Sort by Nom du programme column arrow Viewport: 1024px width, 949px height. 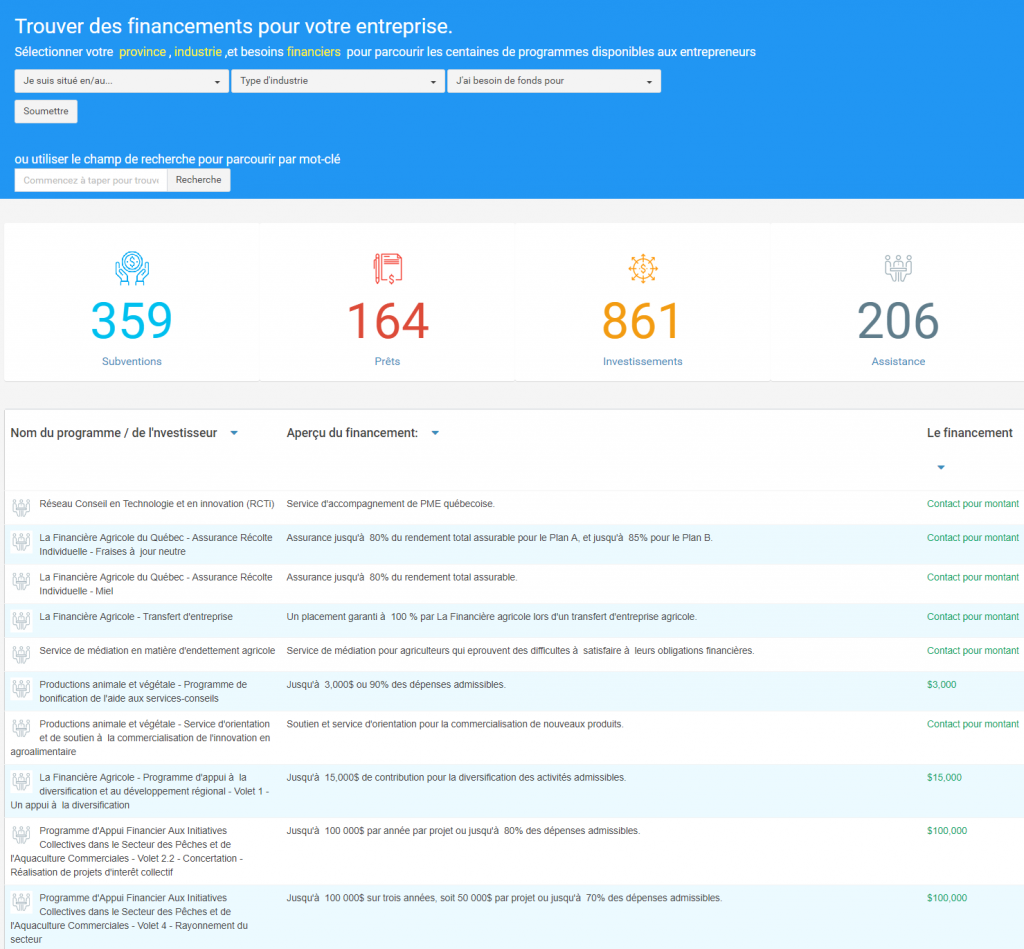click(234, 433)
